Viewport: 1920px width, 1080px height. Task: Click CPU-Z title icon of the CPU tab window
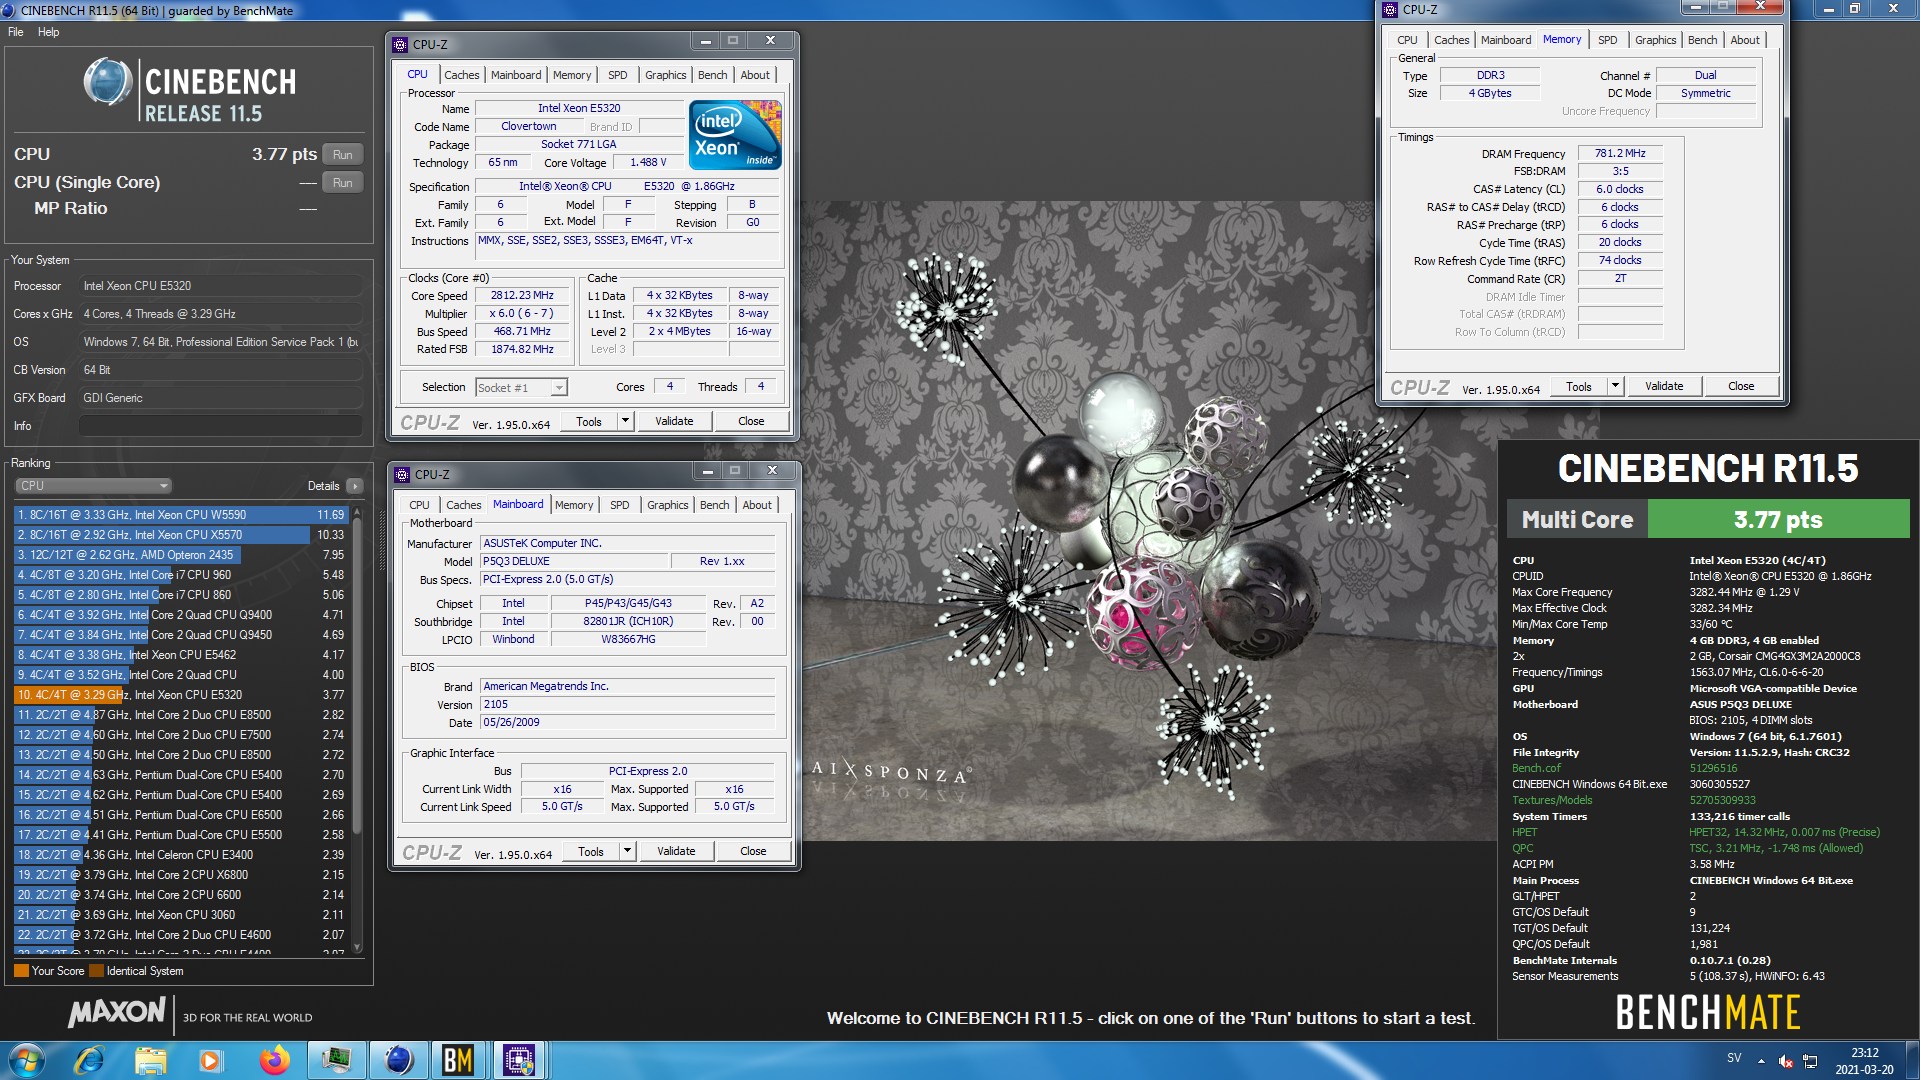[x=401, y=44]
